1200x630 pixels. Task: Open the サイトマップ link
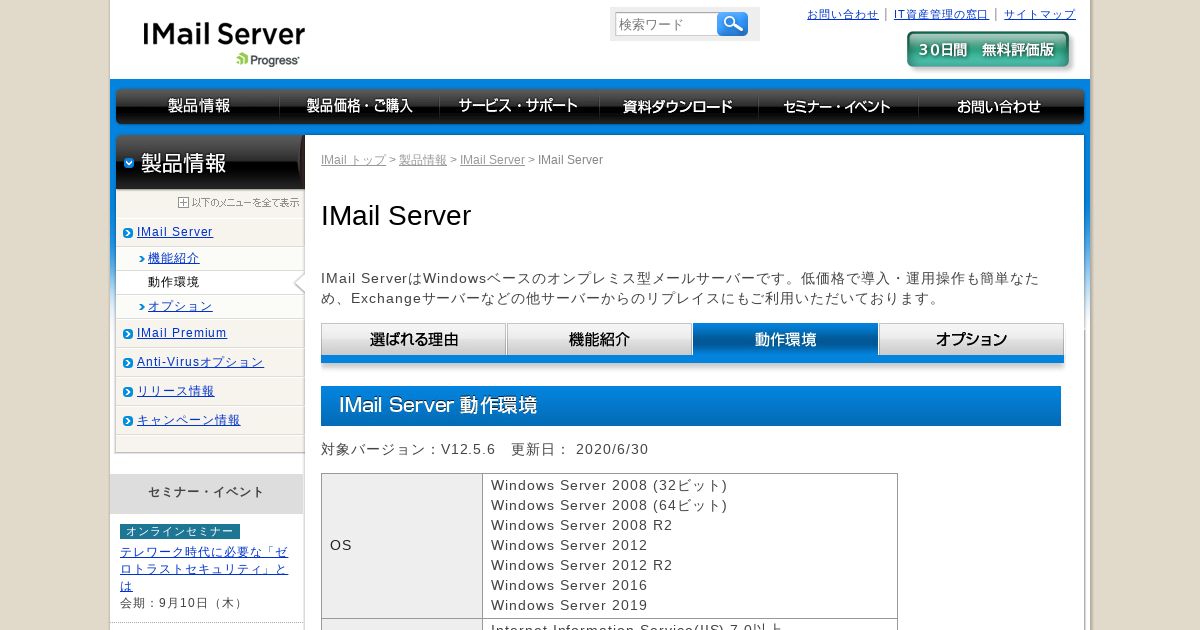[1040, 14]
